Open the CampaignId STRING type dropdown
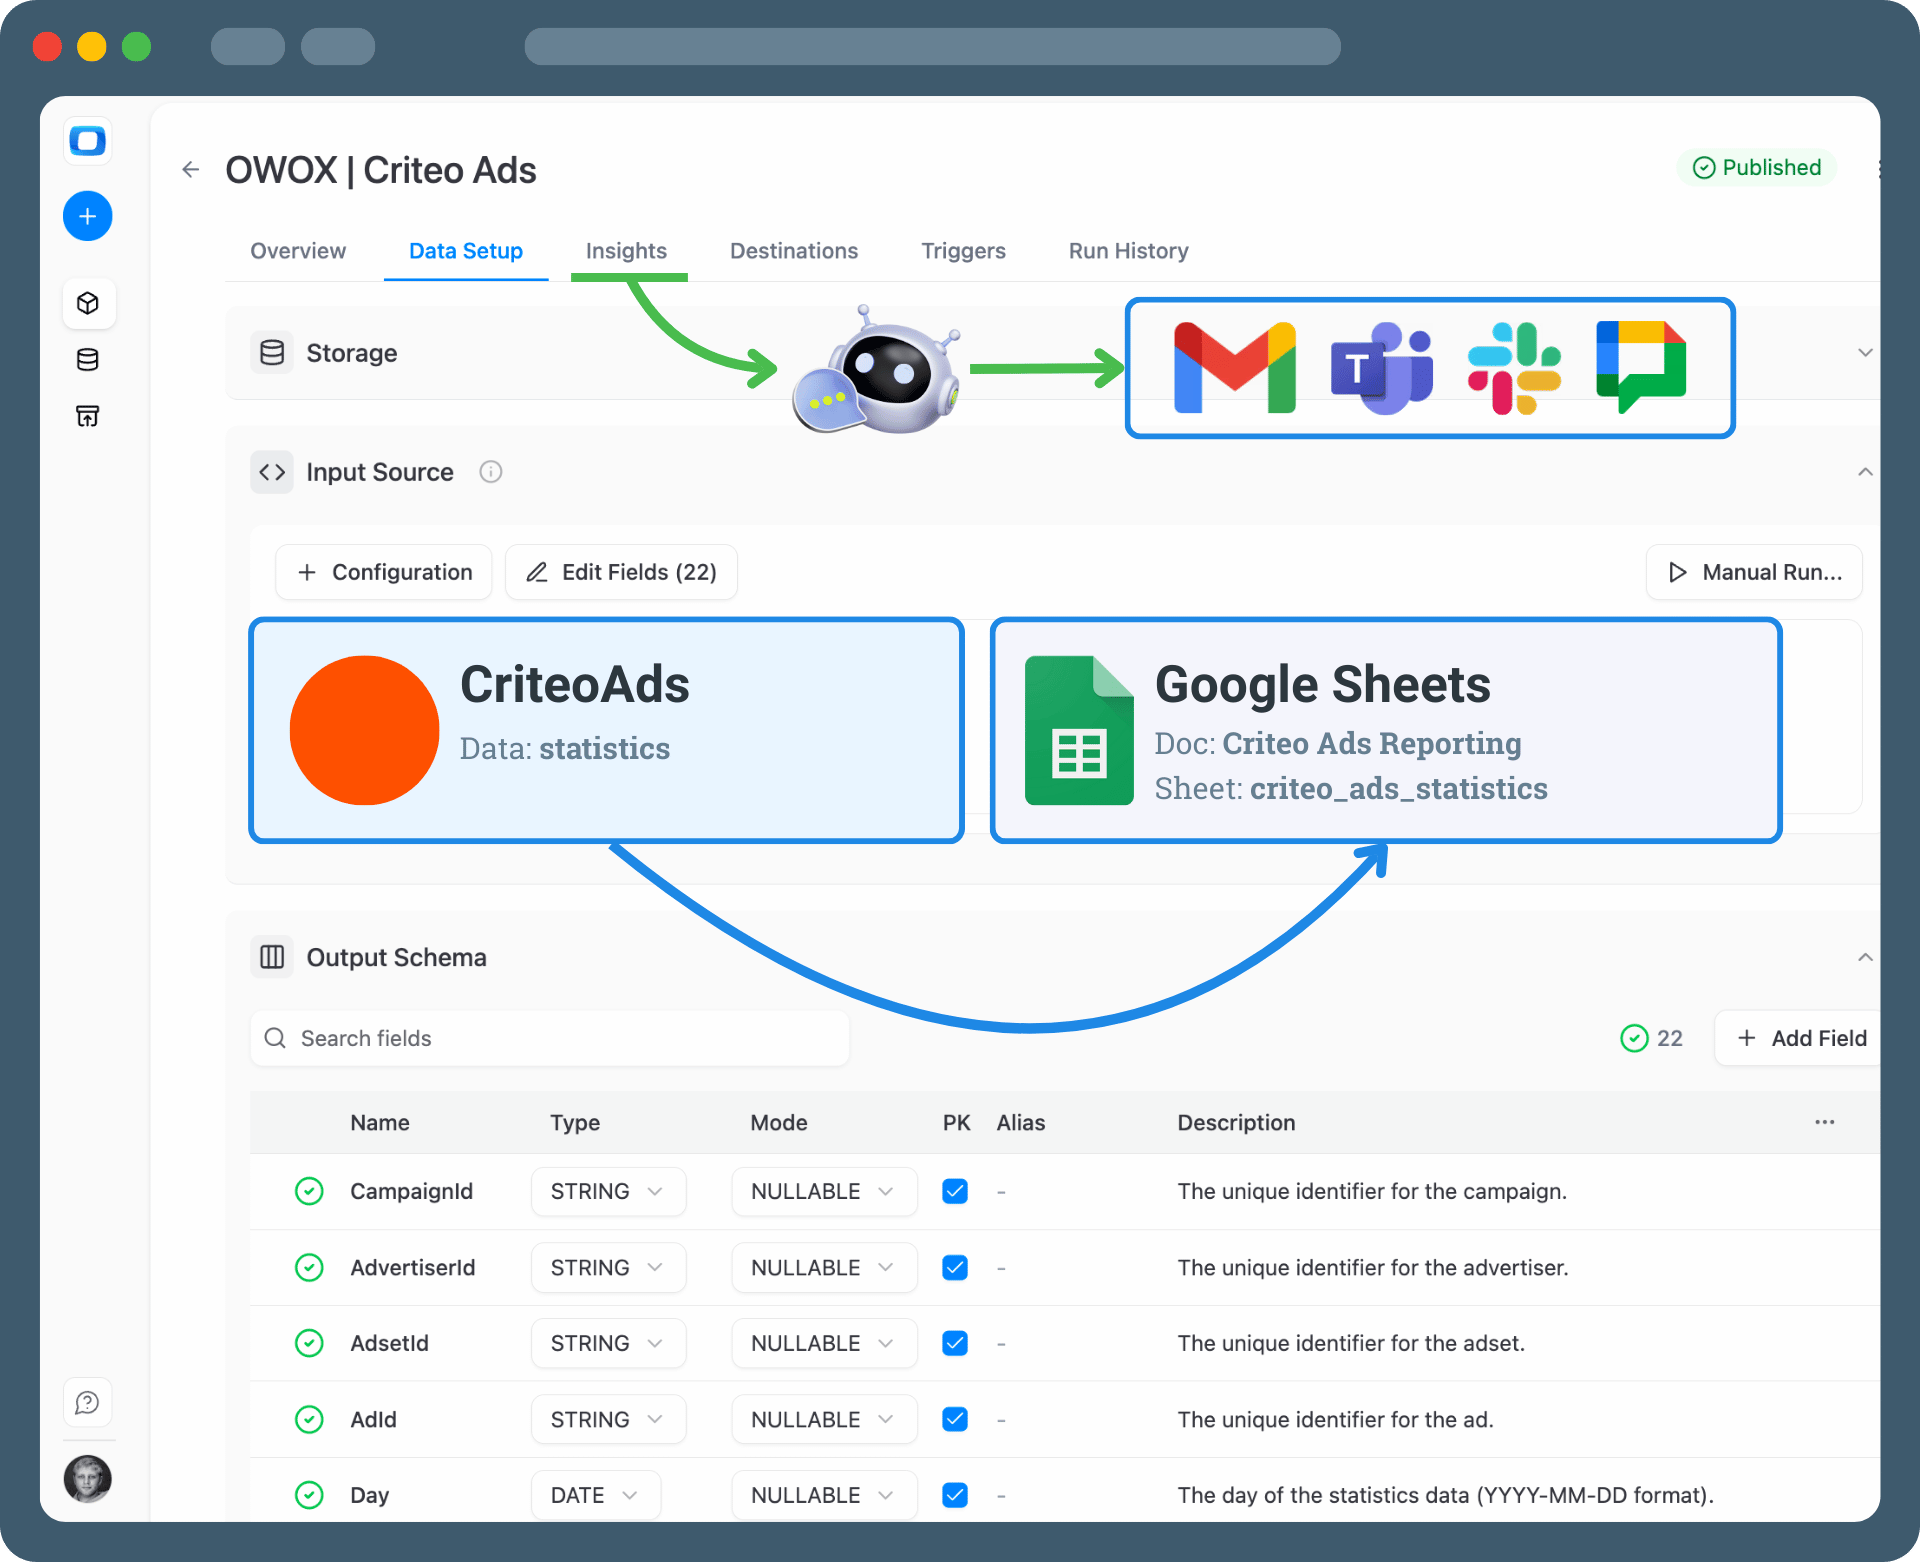 pos(608,1191)
